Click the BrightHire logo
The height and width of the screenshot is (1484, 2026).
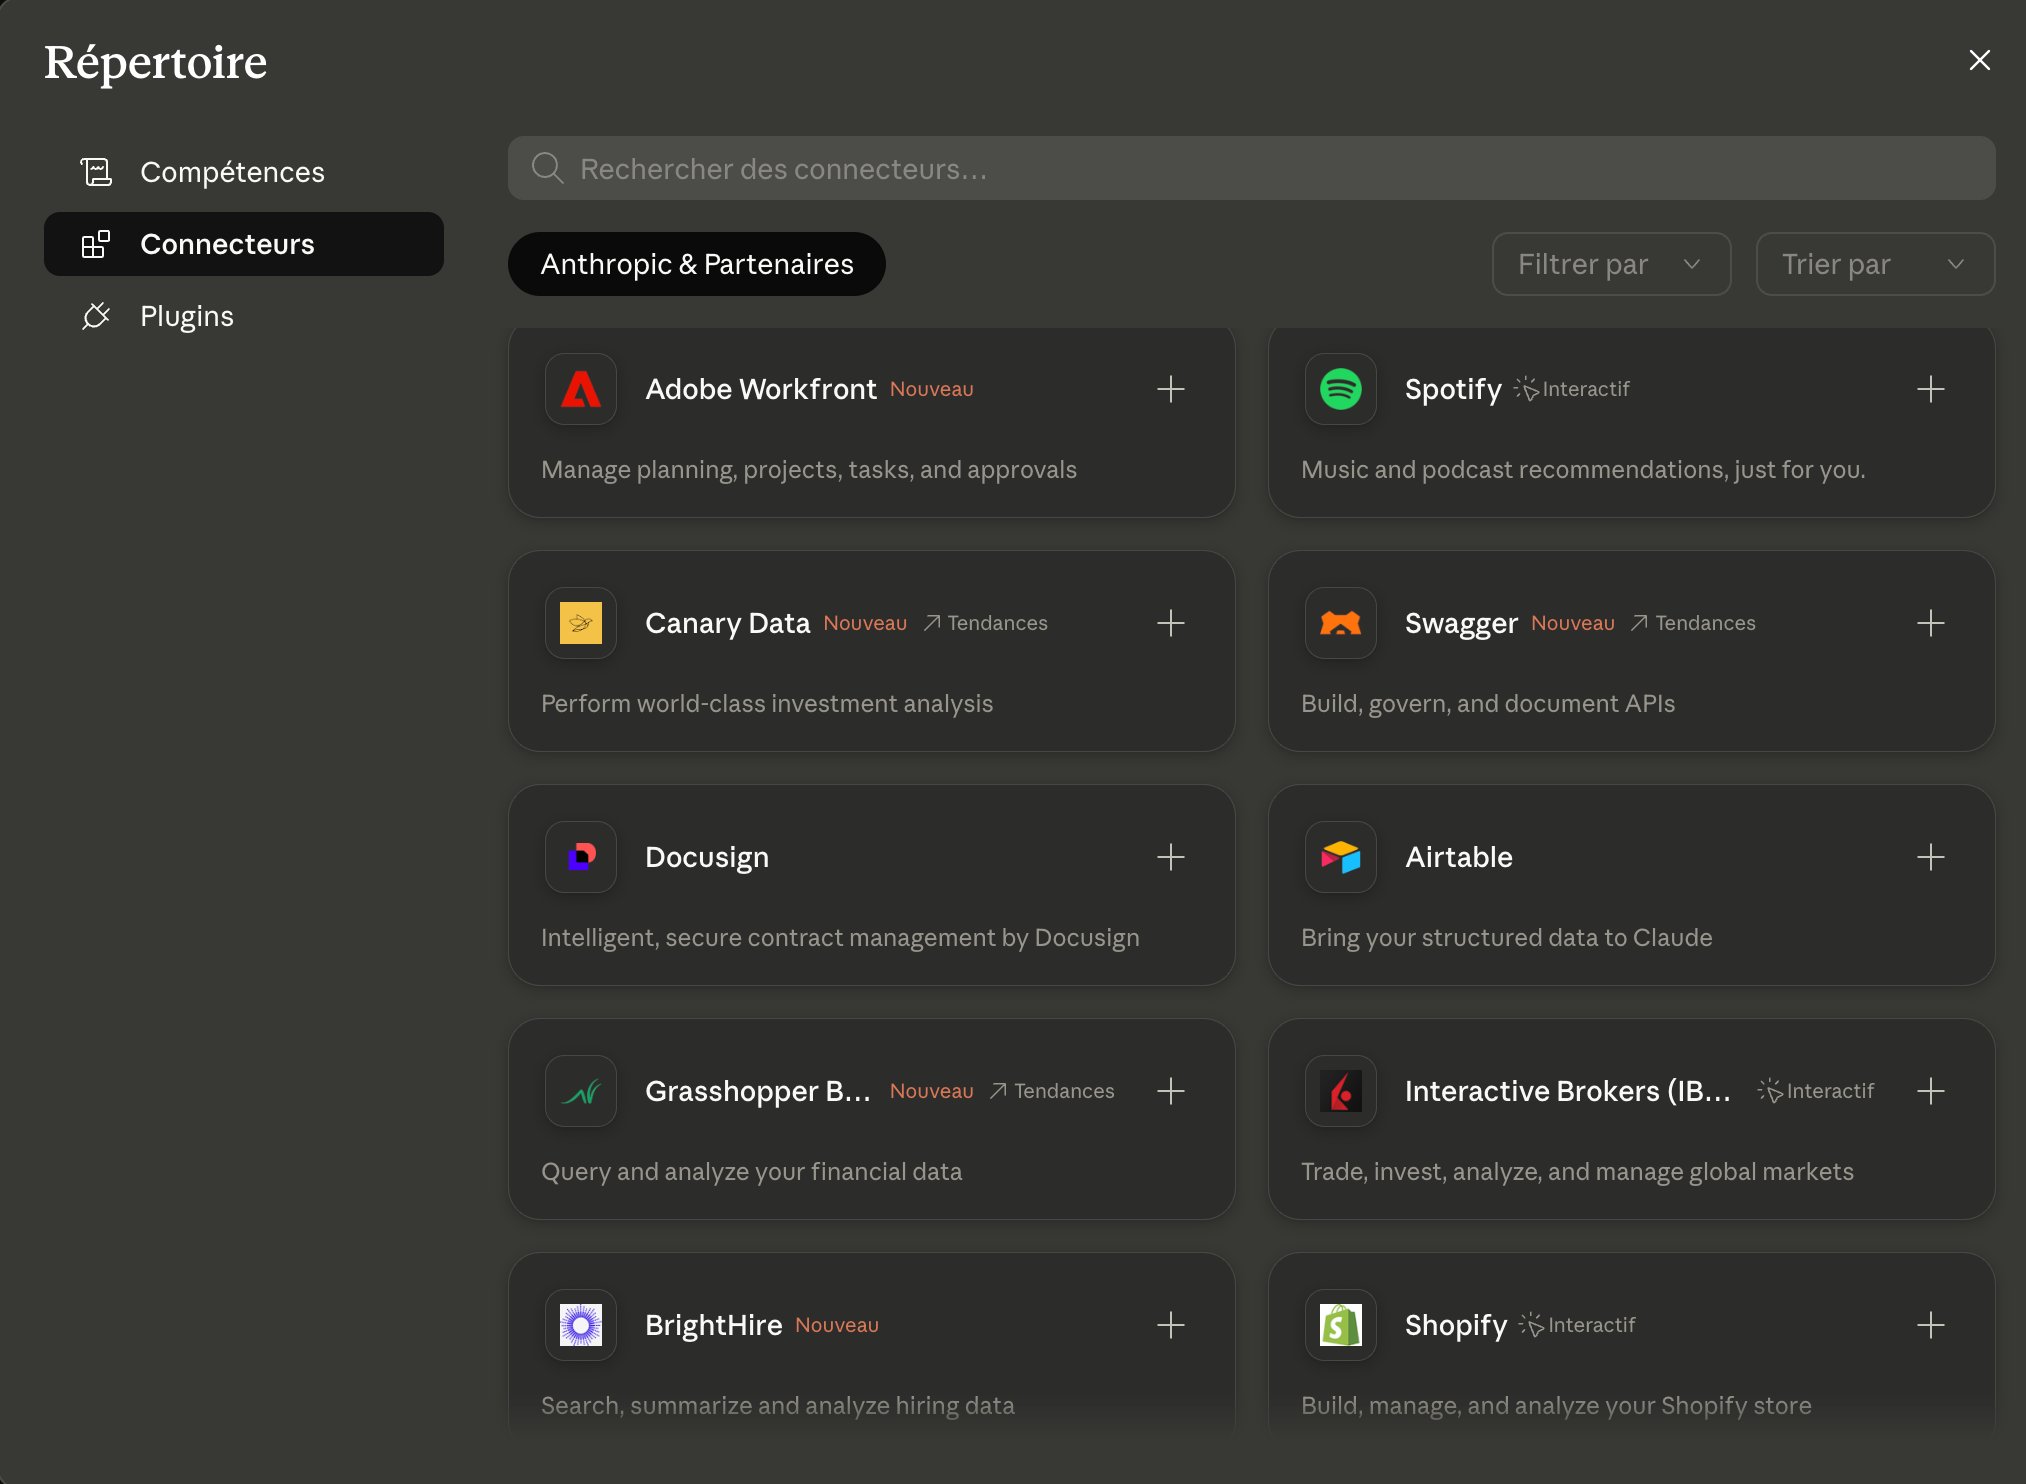click(x=581, y=1325)
